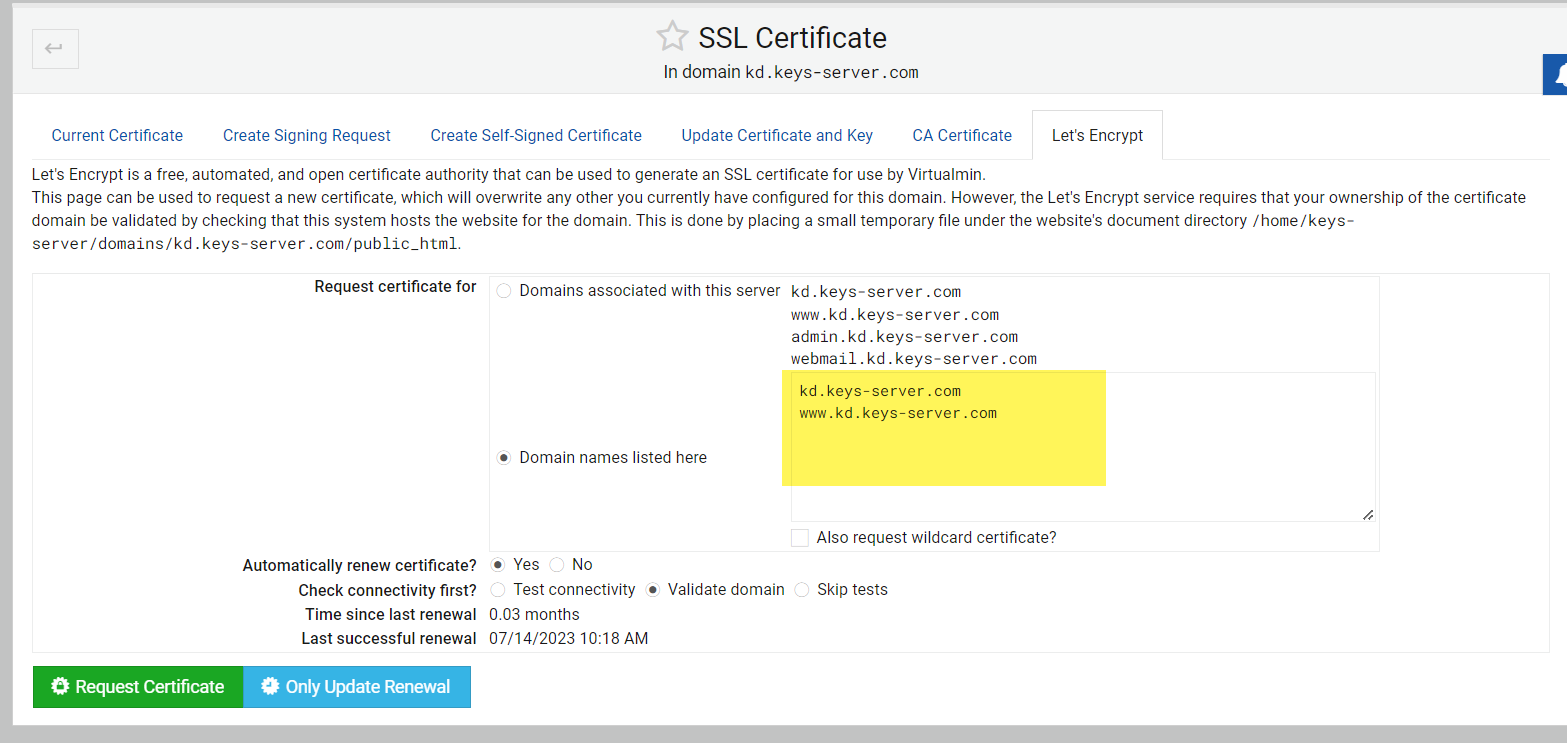Screen dimensions: 1567x743
Task: Click the Request Certificate button
Action: (x=138, y=687)
